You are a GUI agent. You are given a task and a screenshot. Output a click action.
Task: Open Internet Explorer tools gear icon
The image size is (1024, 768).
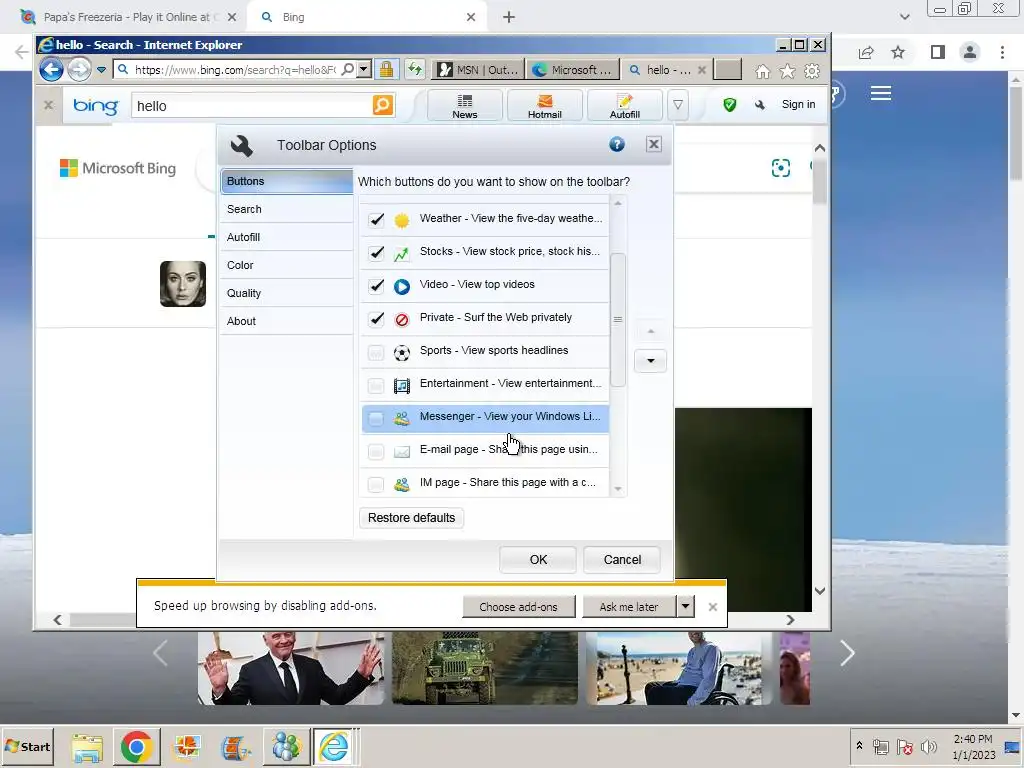812,71
